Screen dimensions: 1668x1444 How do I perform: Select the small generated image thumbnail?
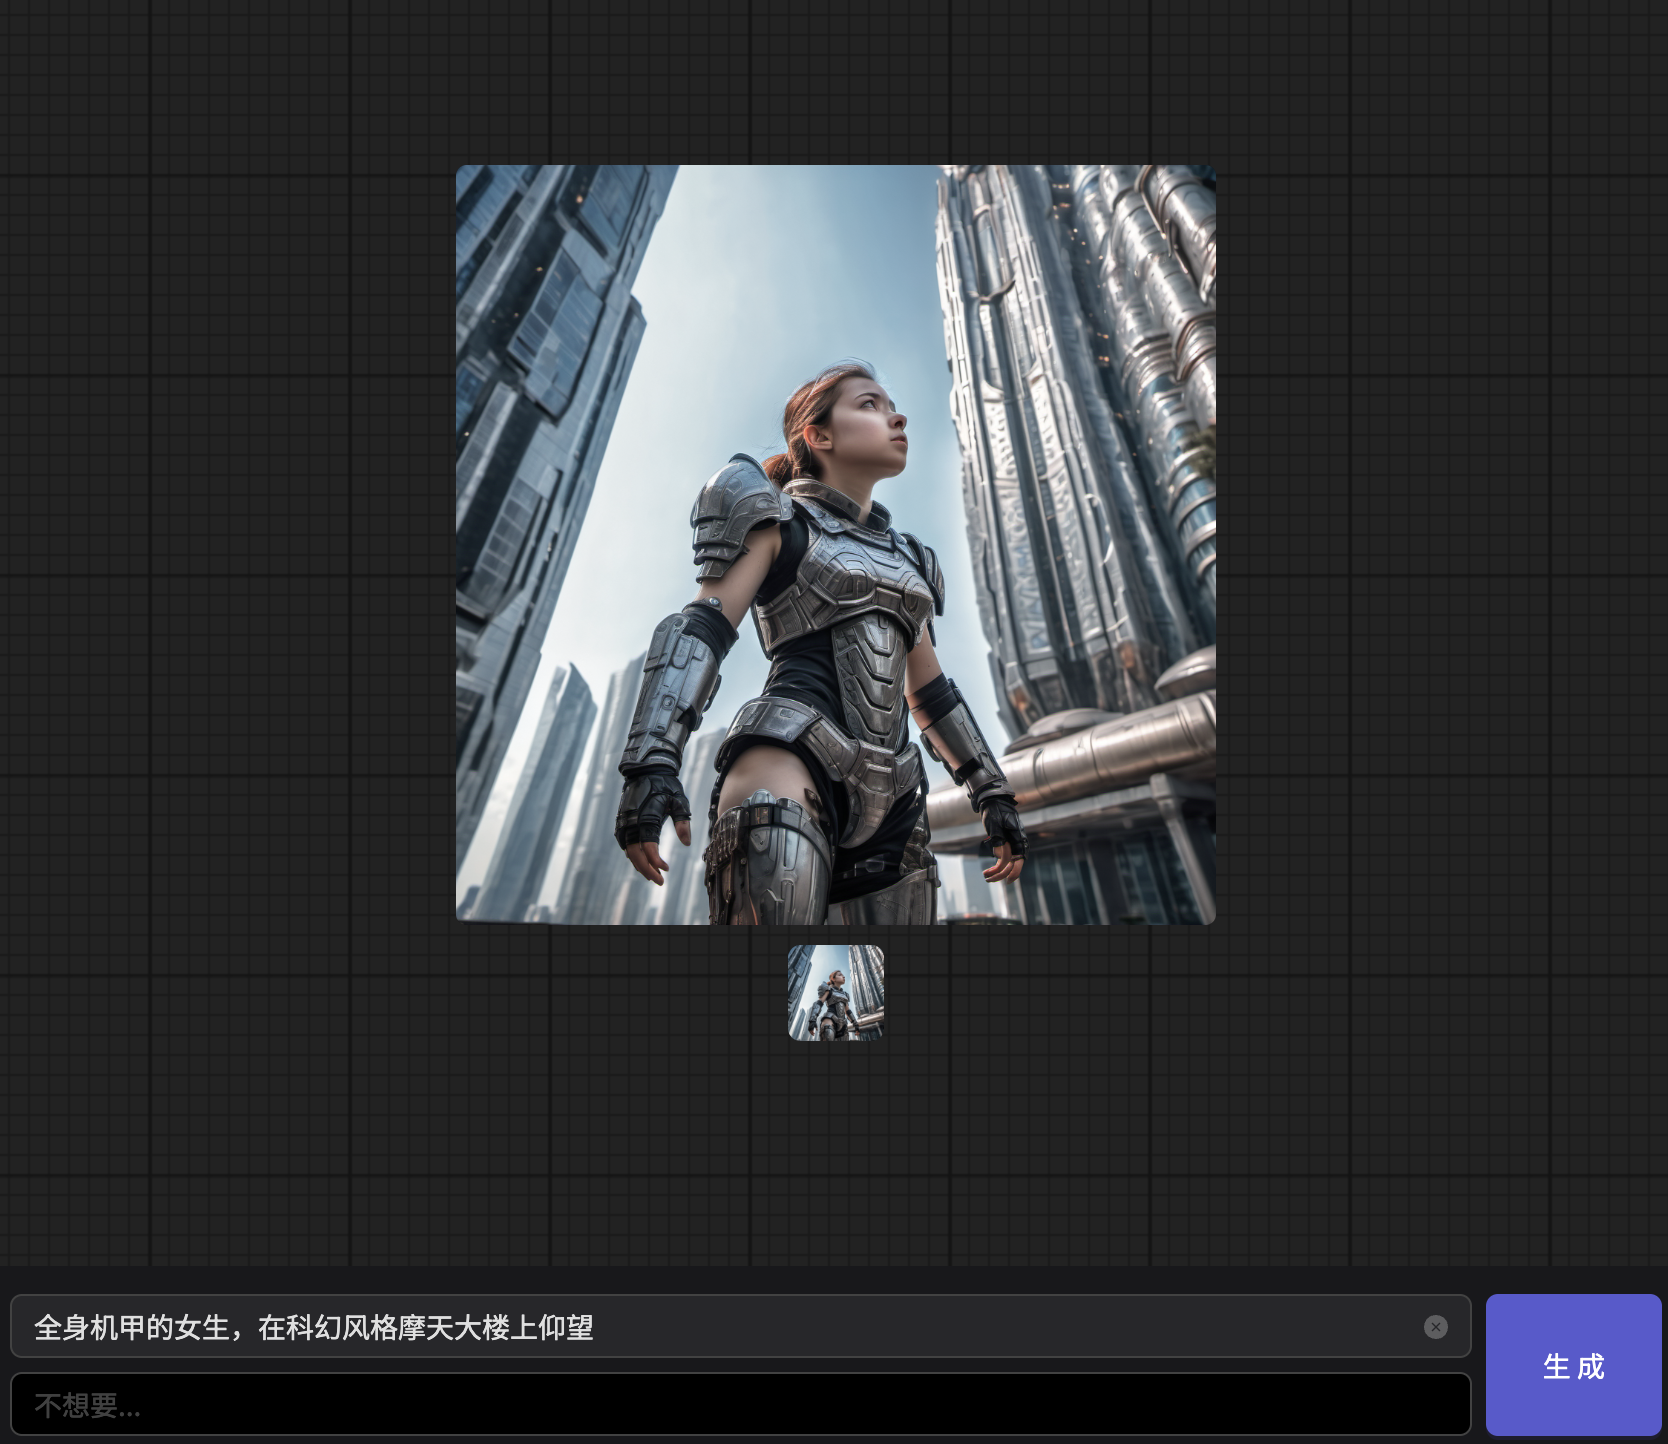click(x=836, y=993)
